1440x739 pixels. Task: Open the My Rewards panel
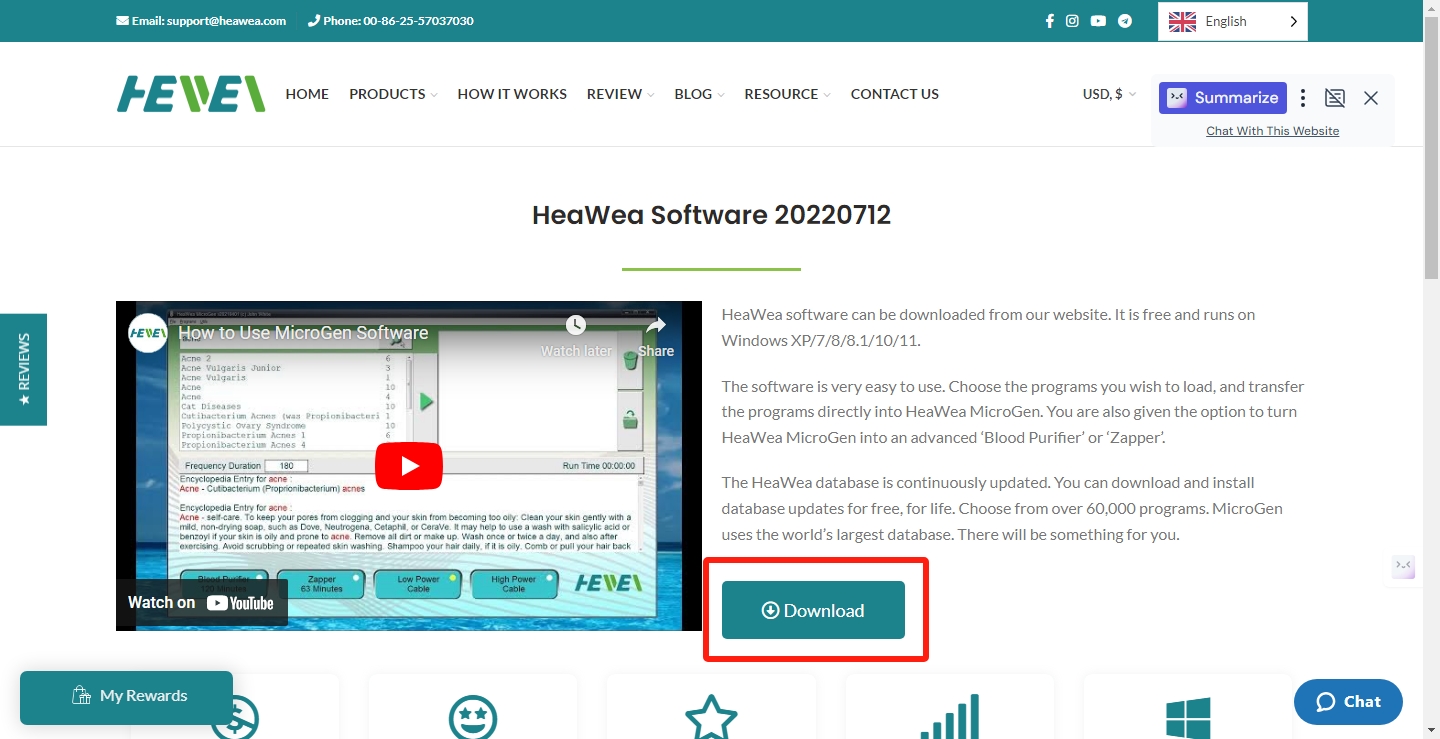point(127,696)
